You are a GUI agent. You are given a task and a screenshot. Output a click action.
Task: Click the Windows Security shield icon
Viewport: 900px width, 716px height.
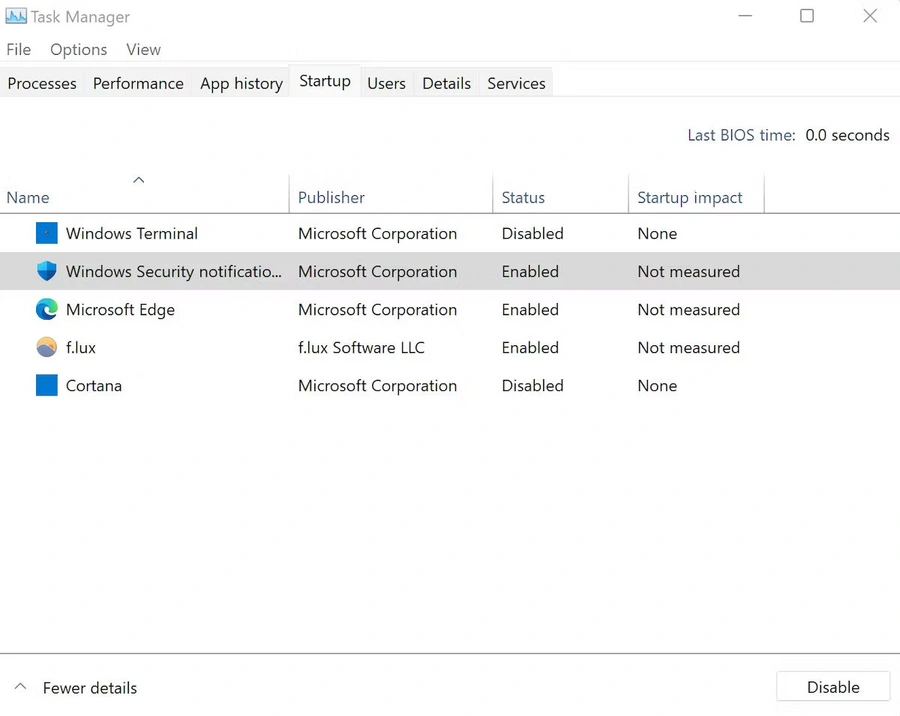(x=46, y=271)
